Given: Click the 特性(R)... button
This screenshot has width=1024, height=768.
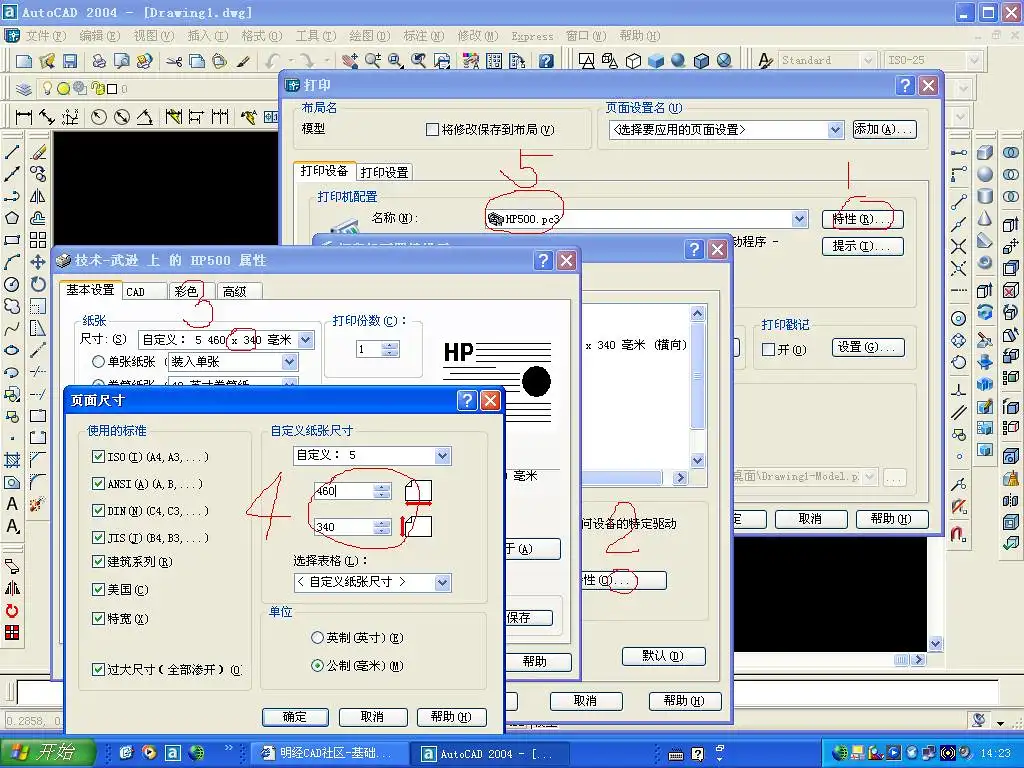Looking at the screenshot, I should click(863, 219).
